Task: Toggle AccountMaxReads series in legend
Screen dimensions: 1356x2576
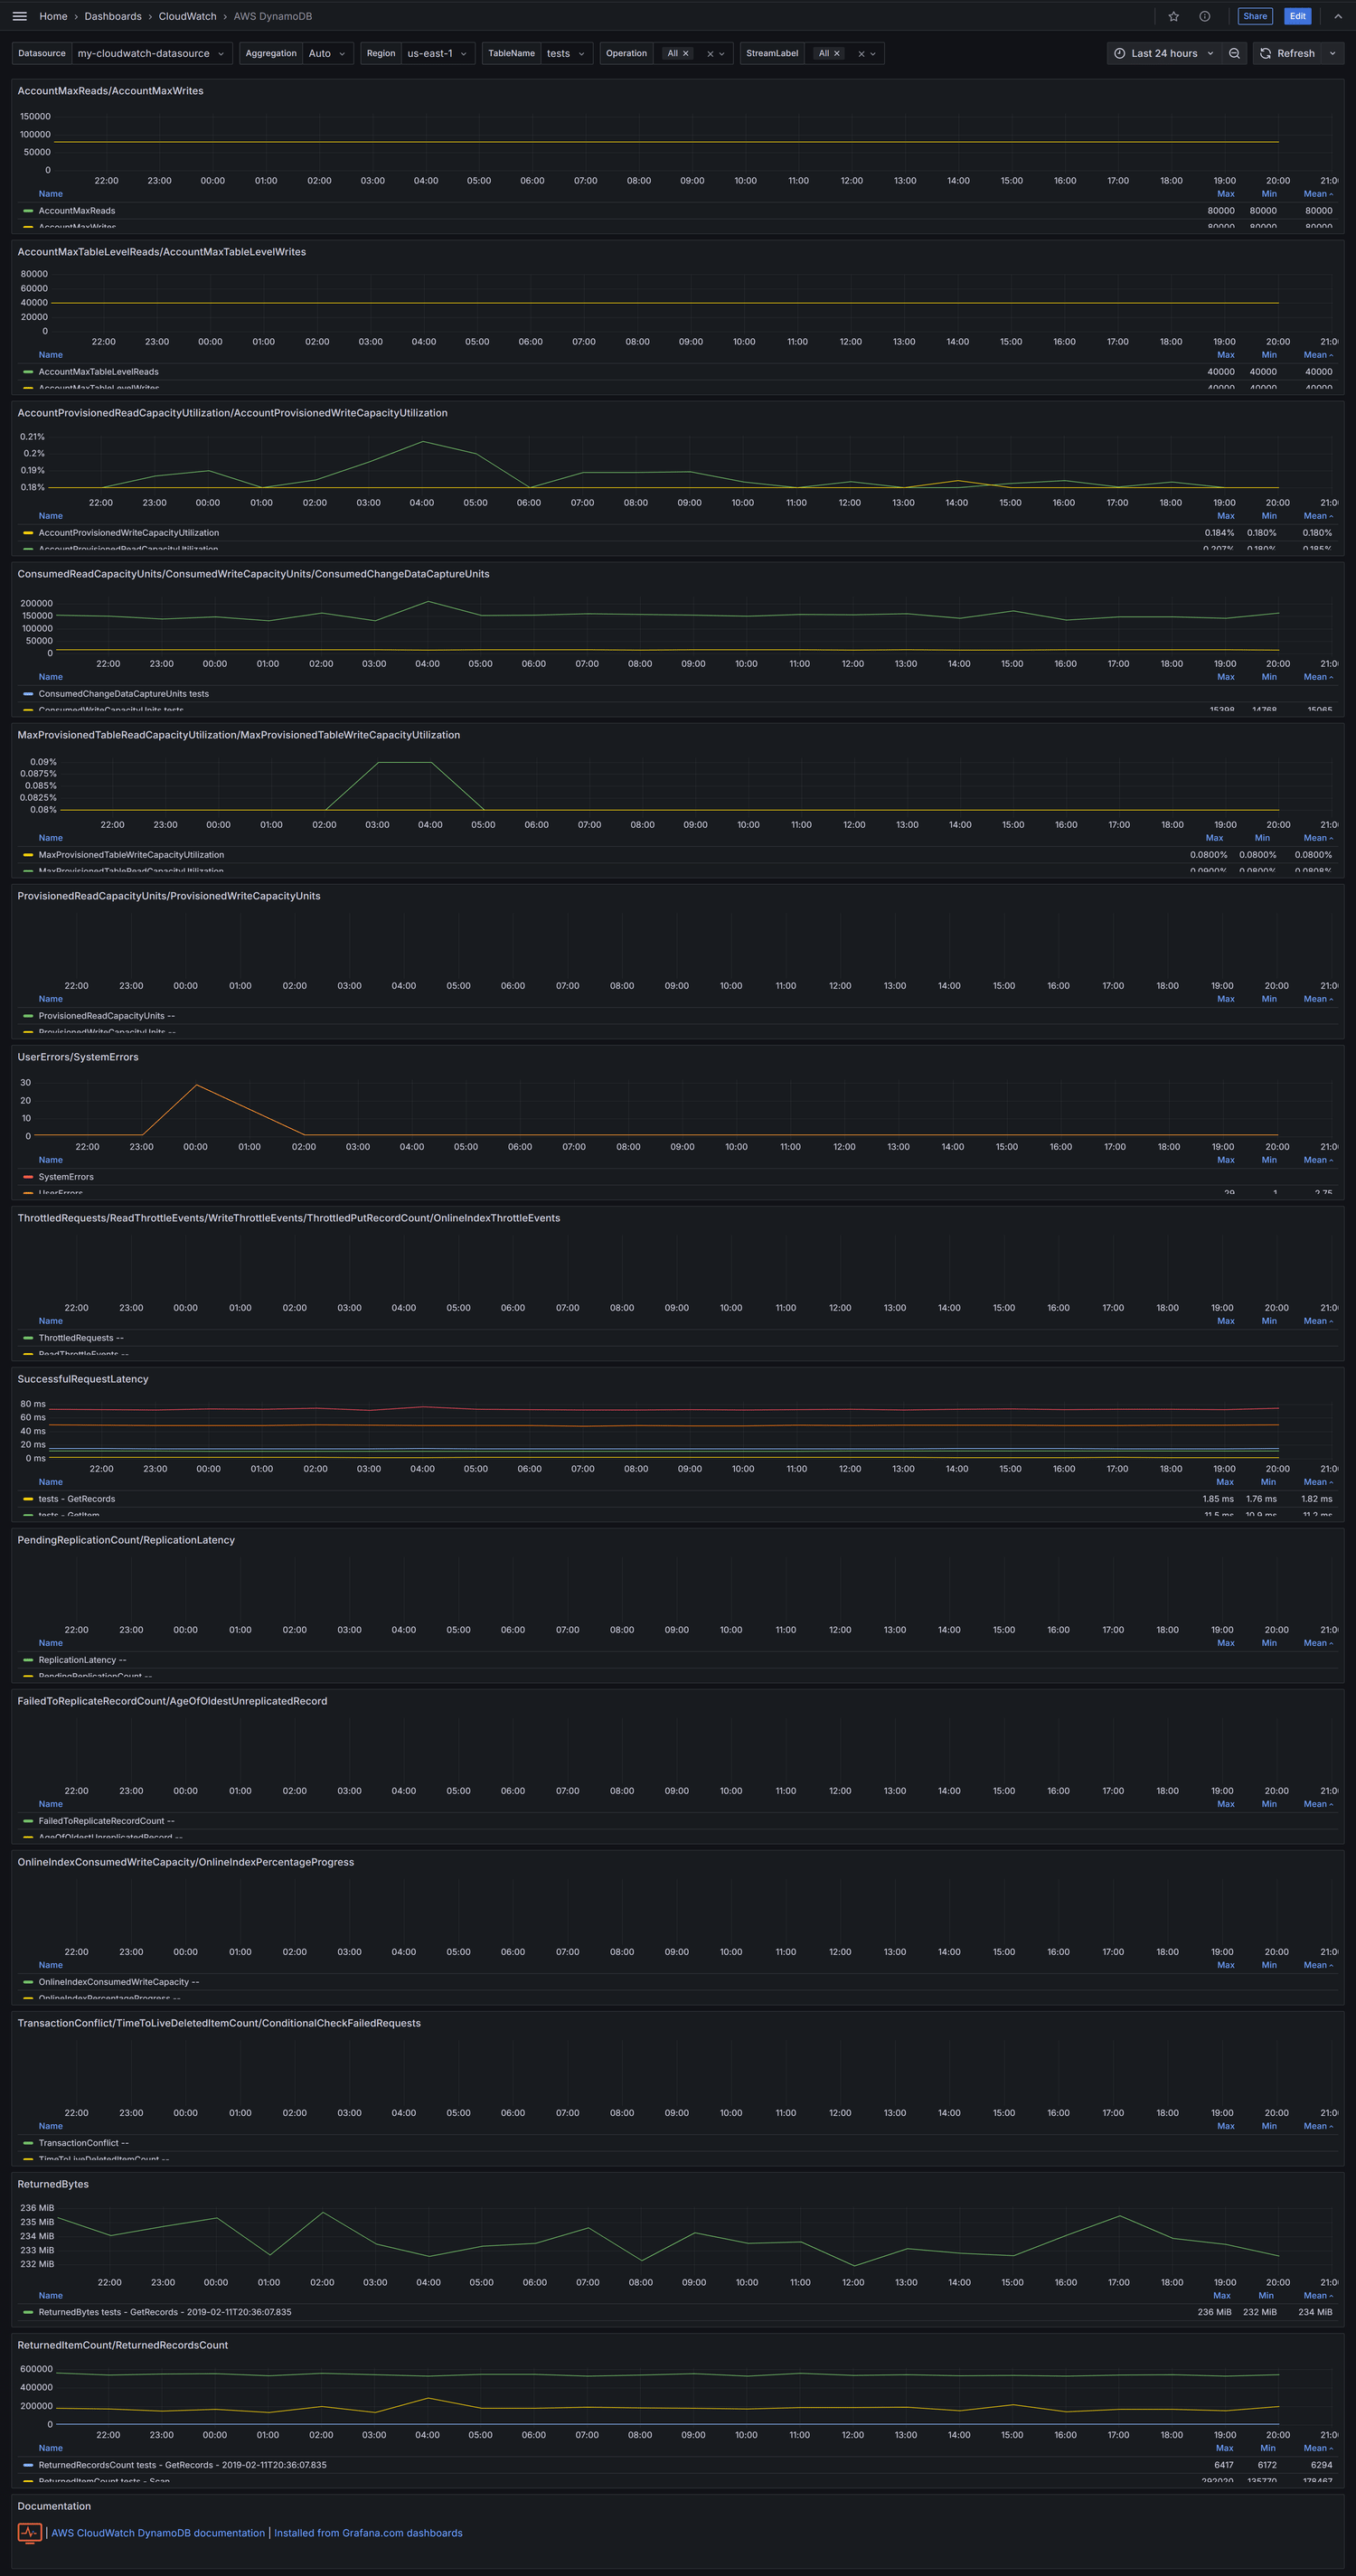Action: 77,211
